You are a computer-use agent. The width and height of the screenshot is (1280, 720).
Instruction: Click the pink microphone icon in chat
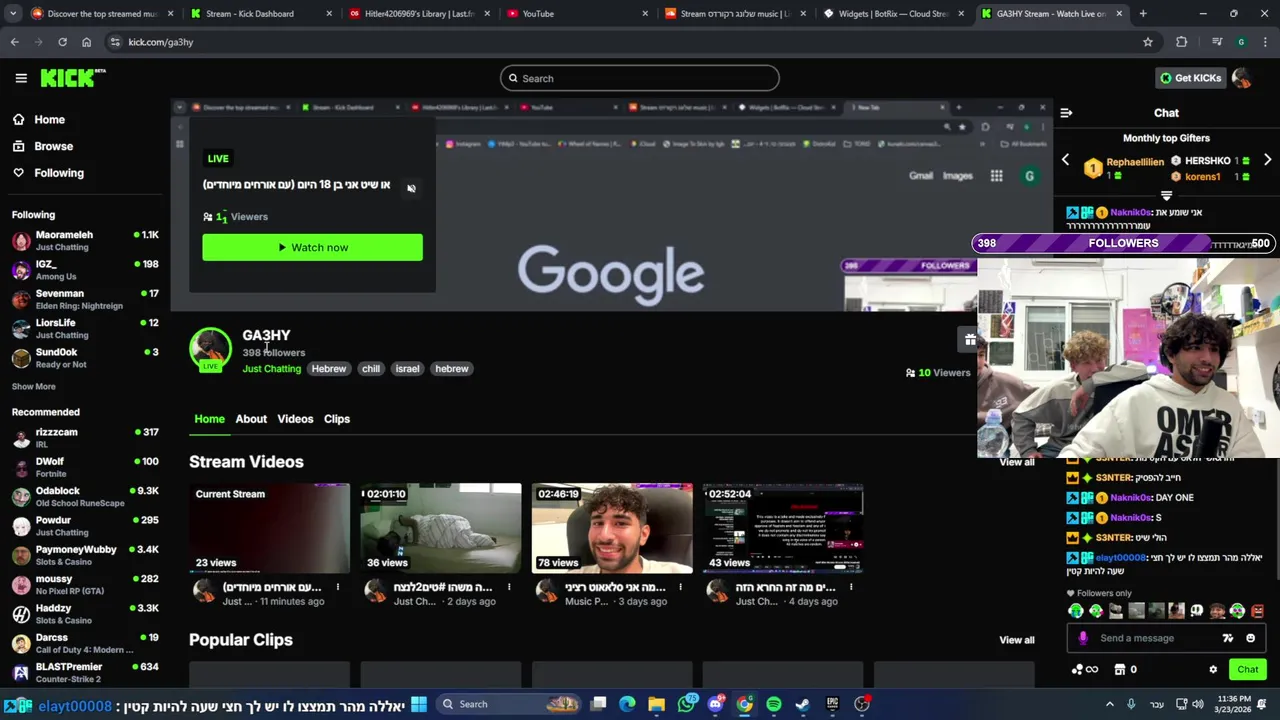[1082, 638]
